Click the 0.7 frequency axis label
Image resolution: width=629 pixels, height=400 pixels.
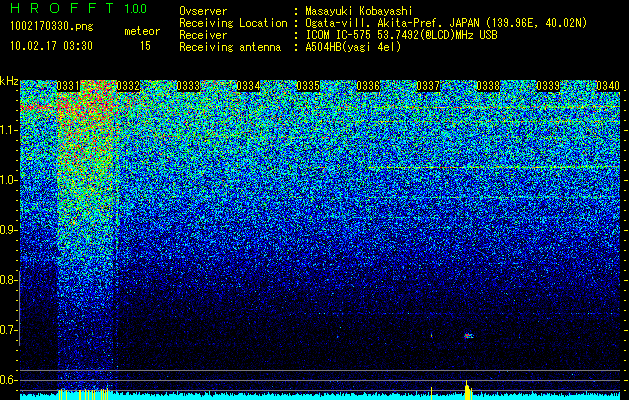(8, 330)
